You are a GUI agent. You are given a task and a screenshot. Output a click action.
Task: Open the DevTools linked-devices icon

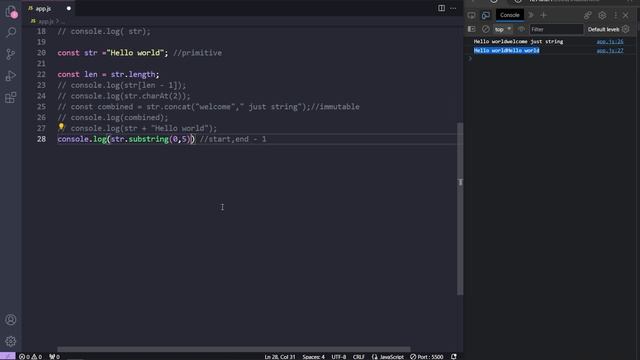click(587, 15)
